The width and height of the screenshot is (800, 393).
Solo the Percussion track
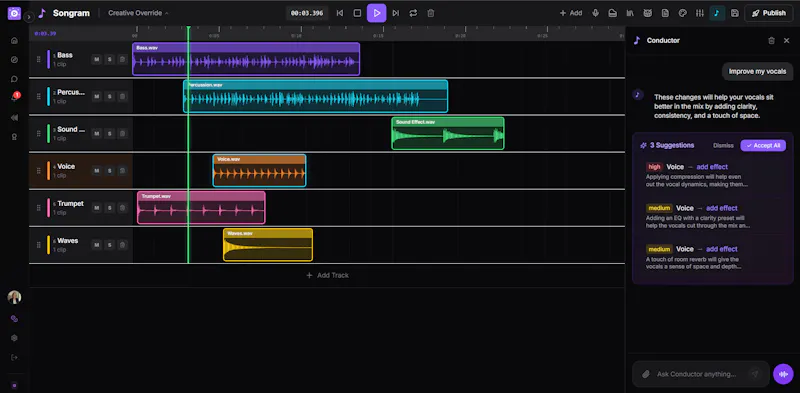[x=109, y=96]
